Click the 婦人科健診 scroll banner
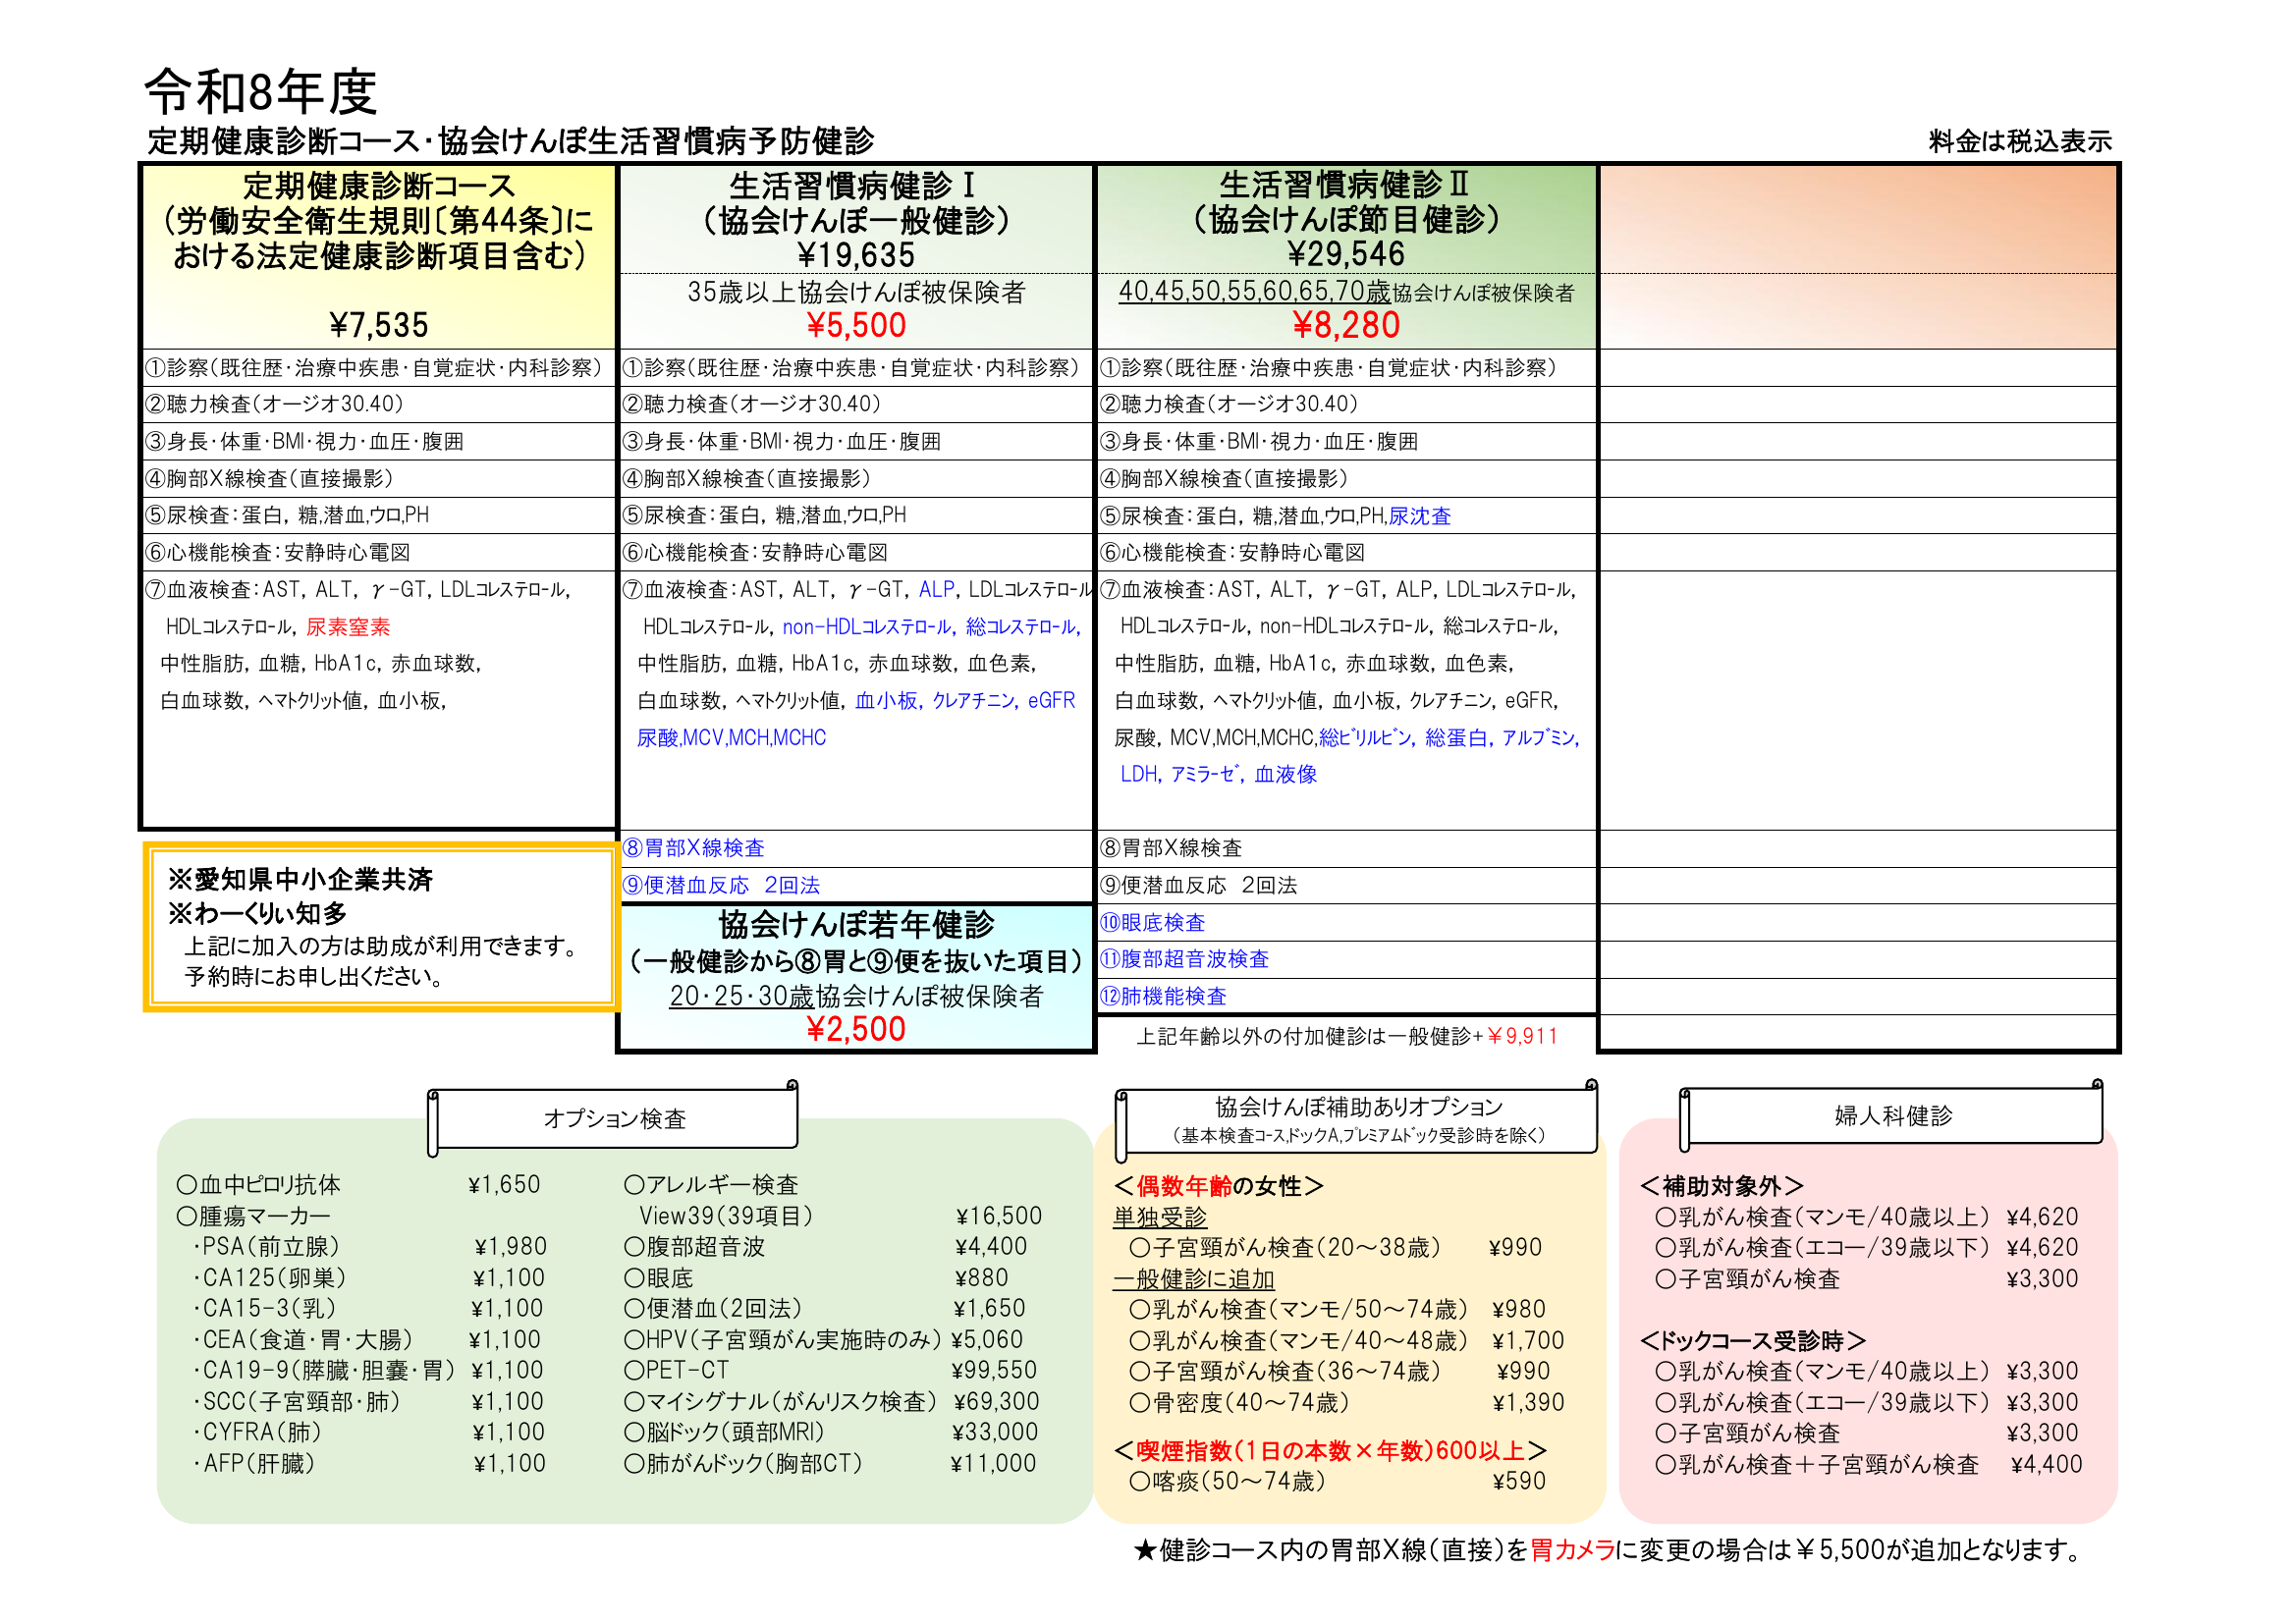The width and height of the screenshot is (2296, 1624). (x=1892, y=1116)
